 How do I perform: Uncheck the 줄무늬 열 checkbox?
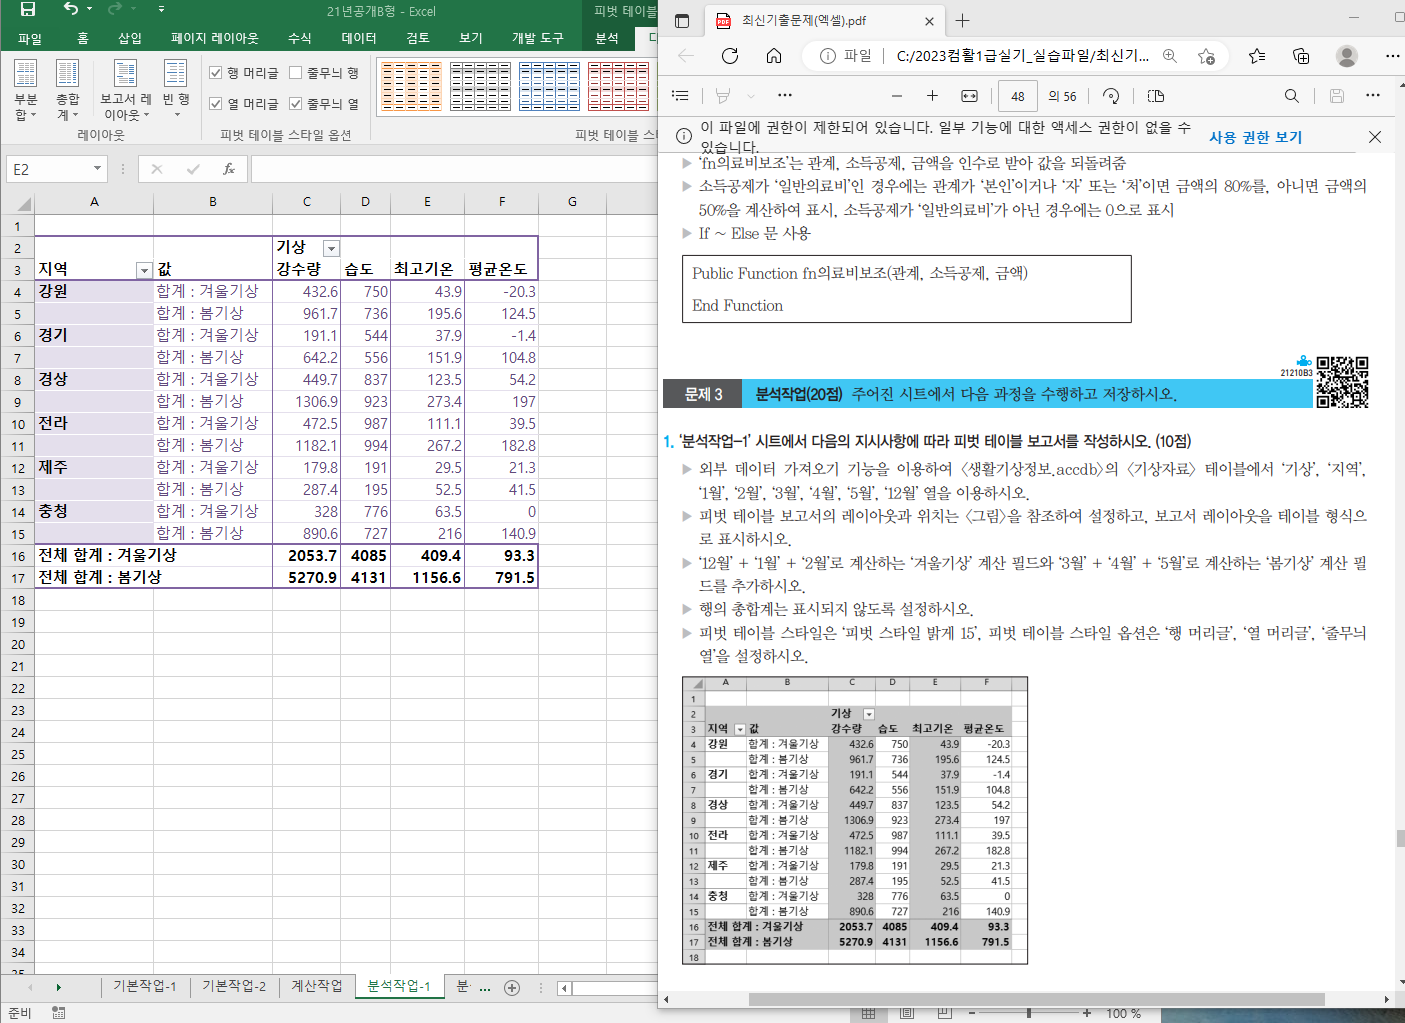pos(296,103)
